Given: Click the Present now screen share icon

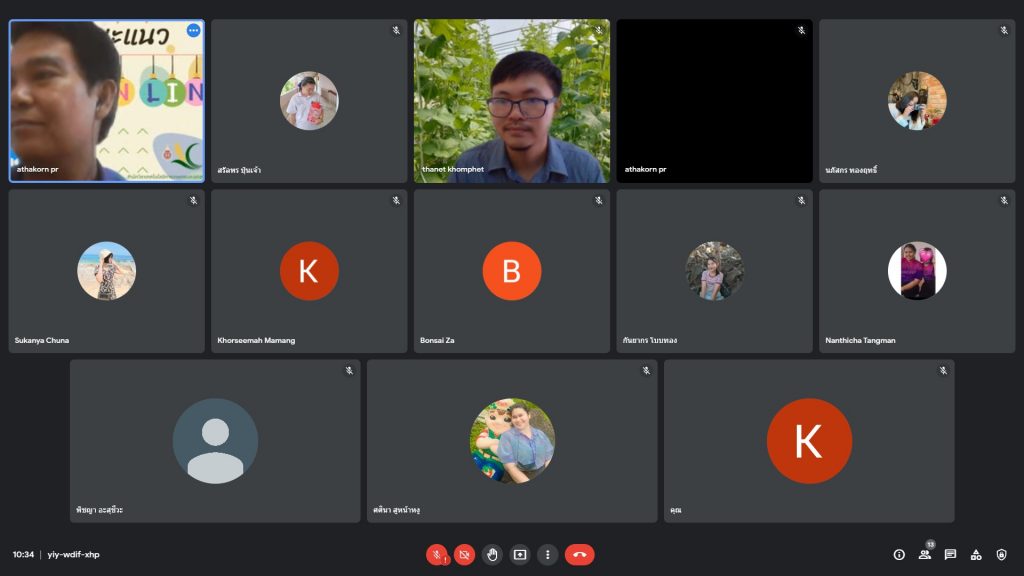Looking at the screenshot, I should coord(520,554).
